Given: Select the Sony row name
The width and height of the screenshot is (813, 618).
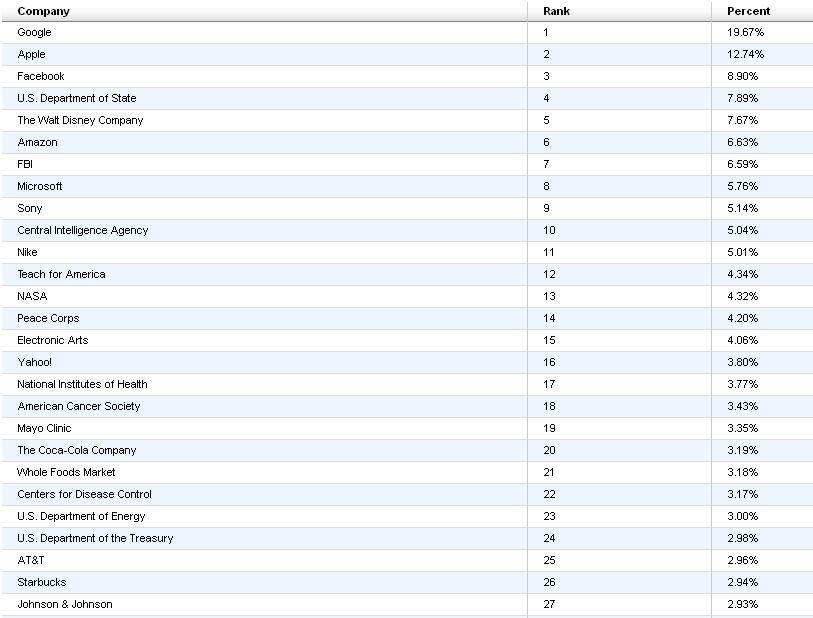Looking at the screenshot, I should 30,208.
